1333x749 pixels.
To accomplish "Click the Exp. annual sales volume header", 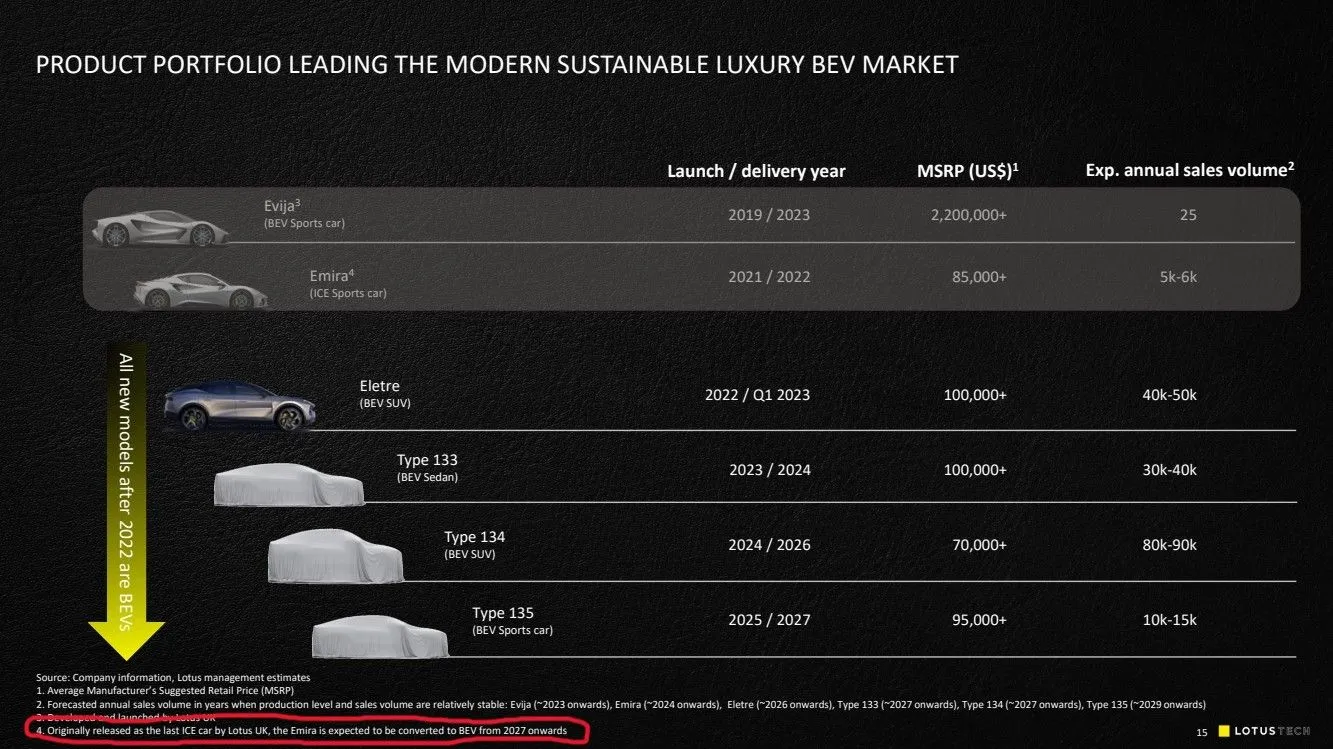I will tap(1190, 170).
